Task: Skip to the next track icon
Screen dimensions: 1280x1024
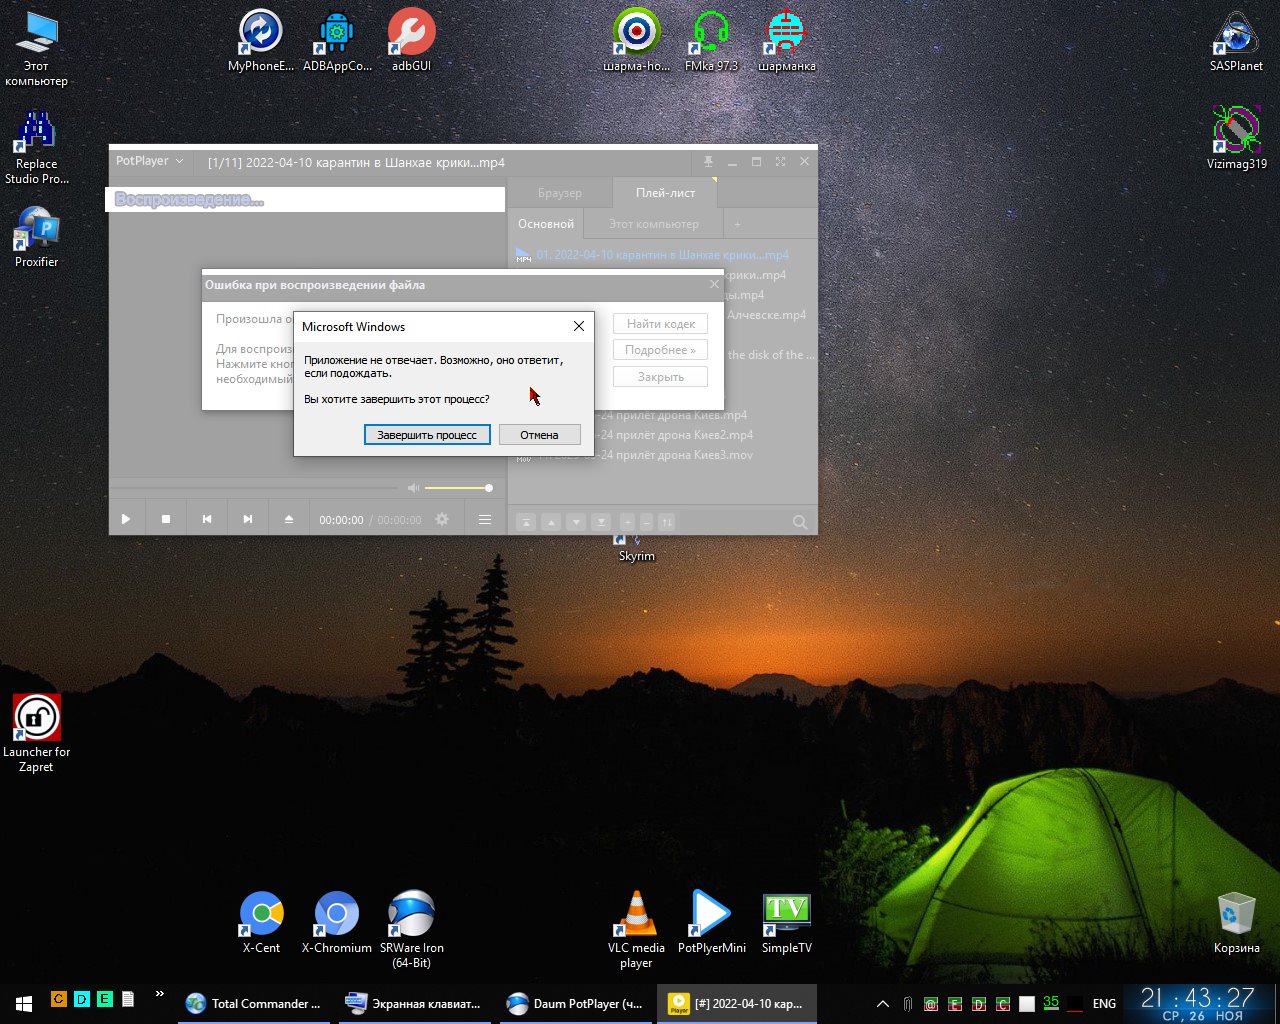Action: tap(247, 519)
